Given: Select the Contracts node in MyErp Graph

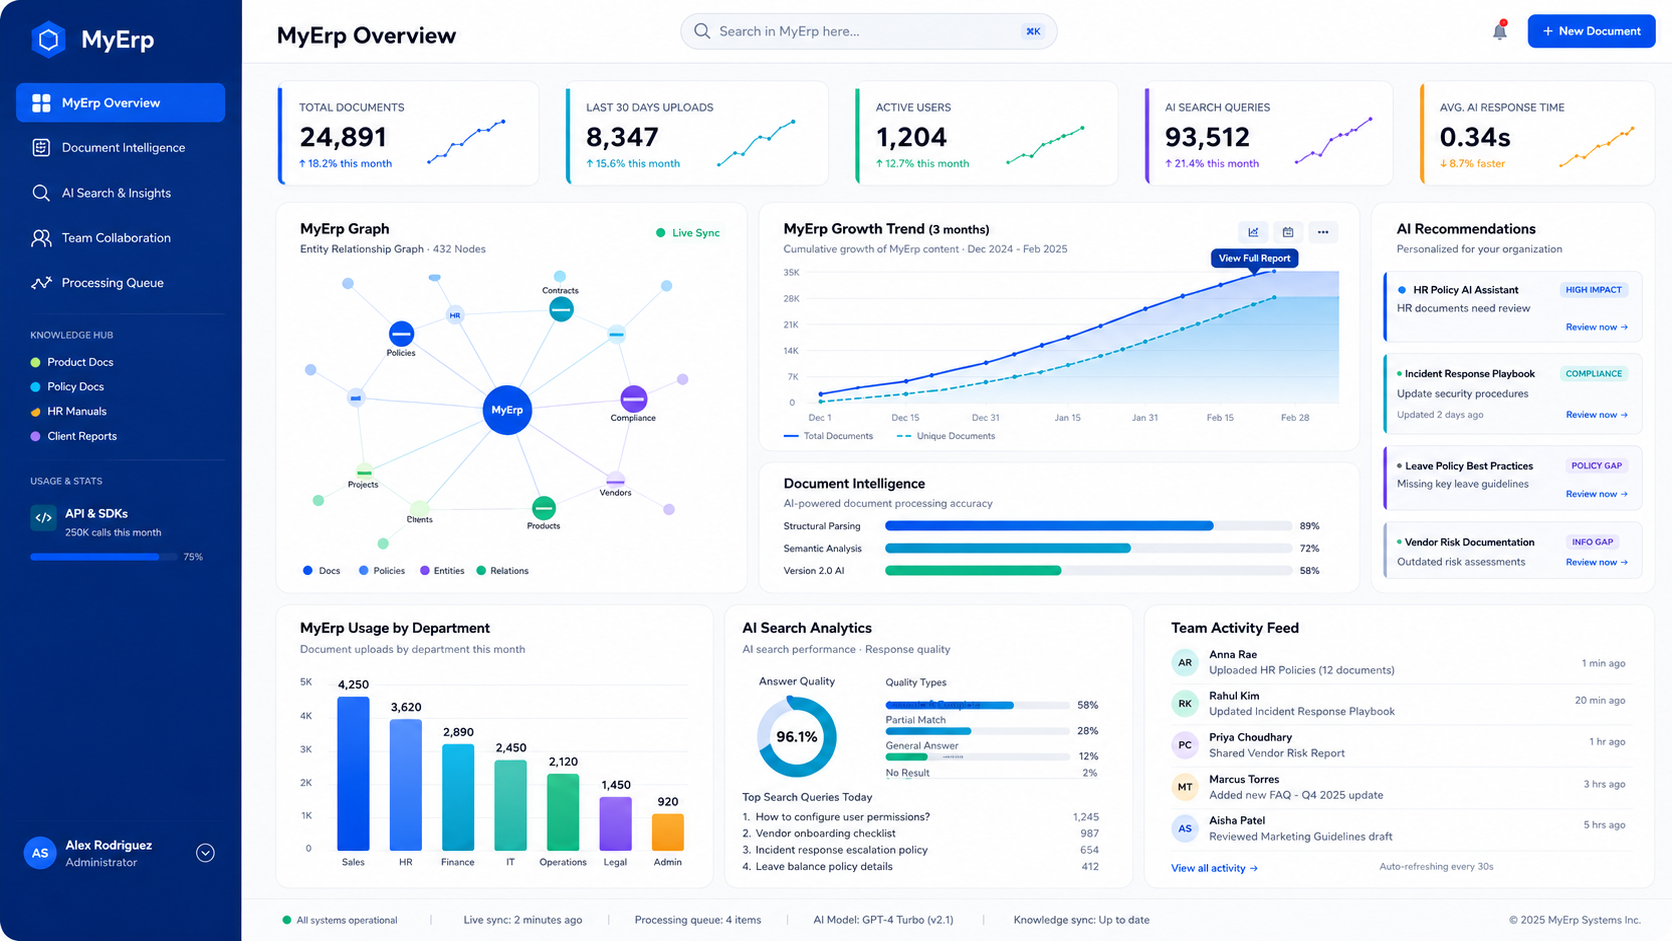Looking at the screenshot, I should [x=561, y=309].
